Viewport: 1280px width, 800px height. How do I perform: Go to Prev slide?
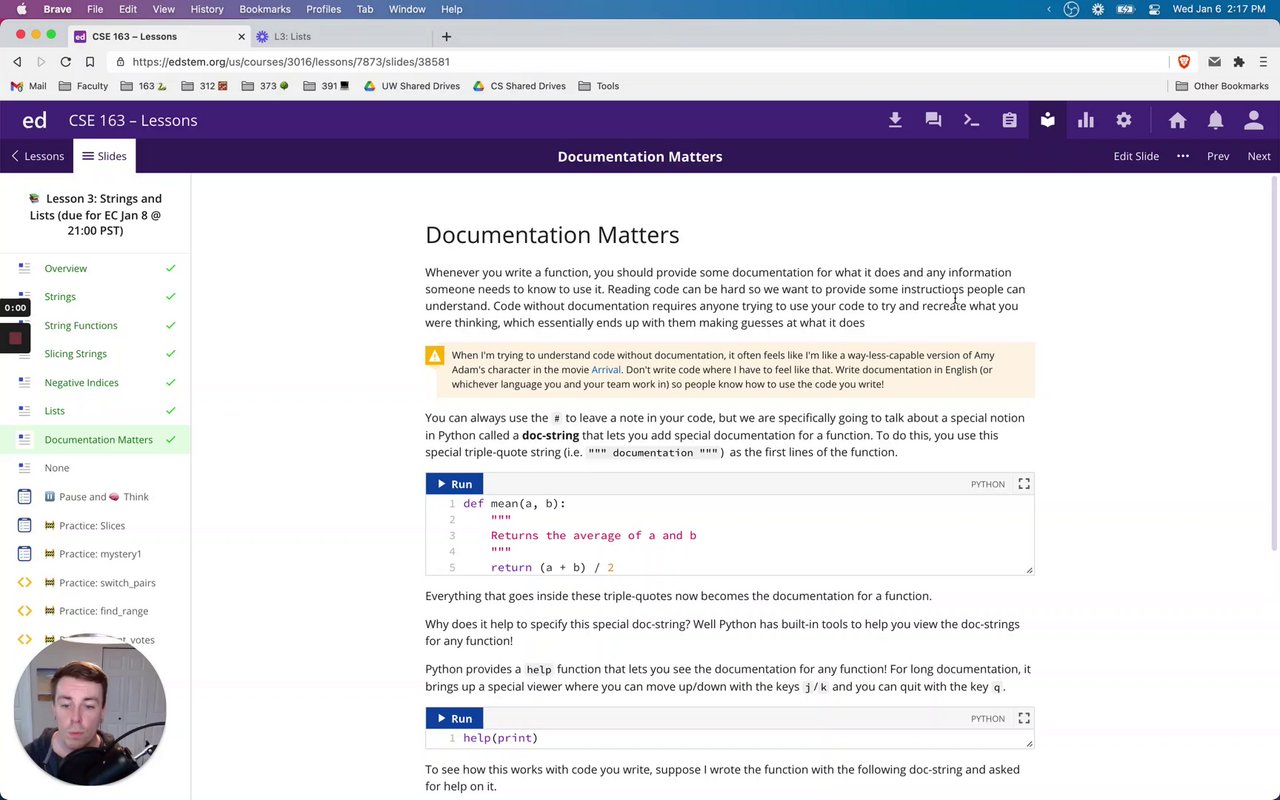coord(1218,156)
